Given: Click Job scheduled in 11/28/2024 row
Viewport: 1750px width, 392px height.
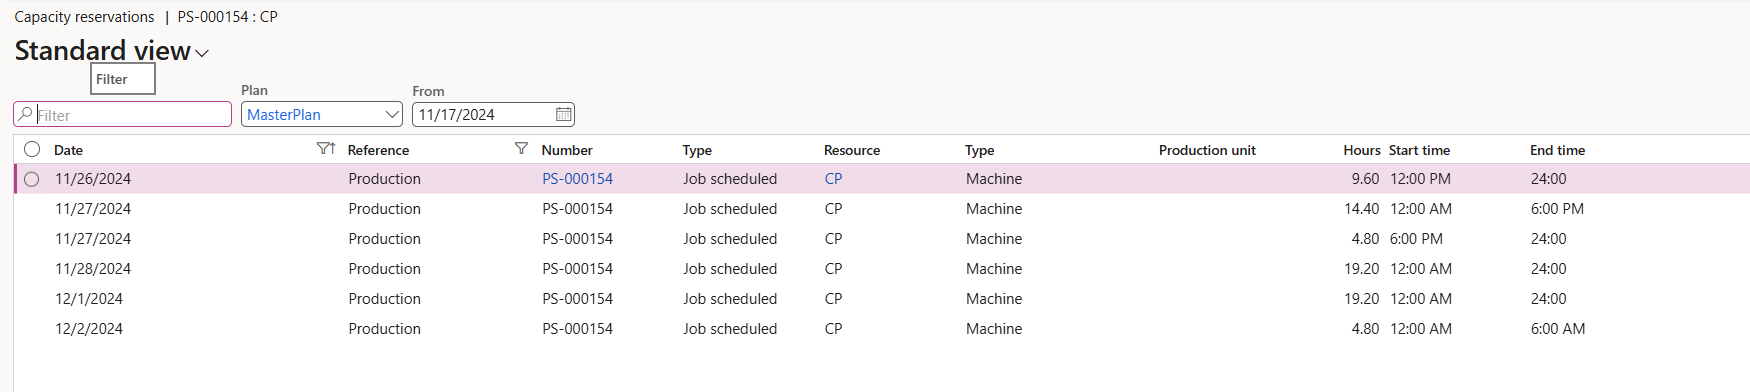Looking at the screenshot, I should pos(730,269).
